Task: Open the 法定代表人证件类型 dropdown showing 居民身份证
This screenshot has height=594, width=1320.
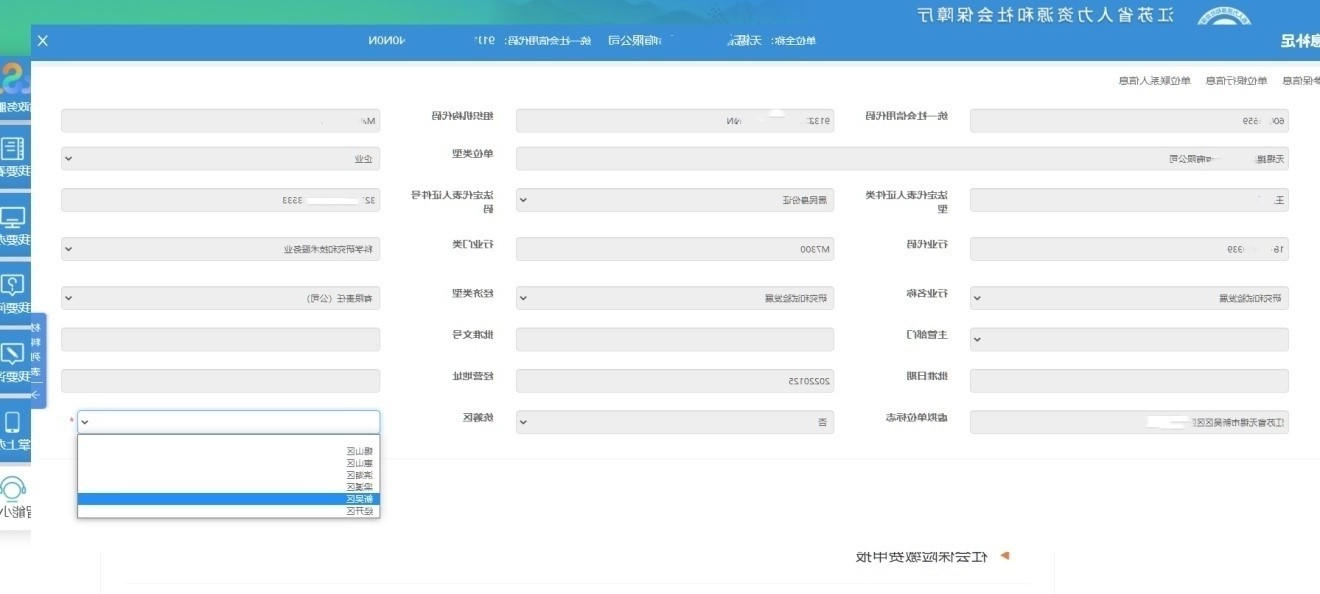Action: pyautogui.click(x=675, y=200)
